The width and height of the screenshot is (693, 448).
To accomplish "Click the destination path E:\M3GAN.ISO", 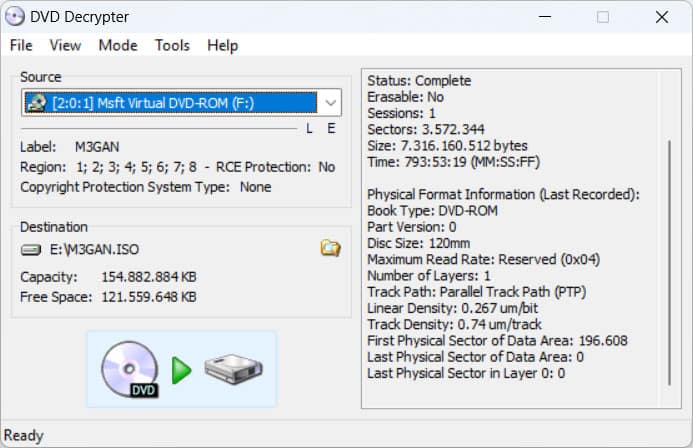I will pos(94,250).
